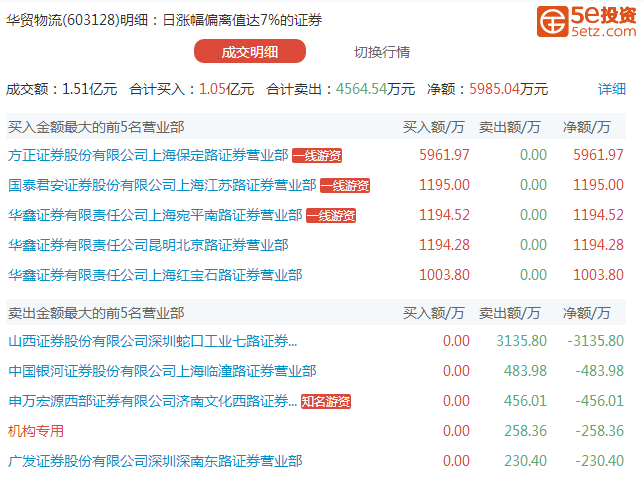This screenshot has width=644, height=483.
Task: Click 卖出额/万 column header in sell table
Action: click(509, 313)
